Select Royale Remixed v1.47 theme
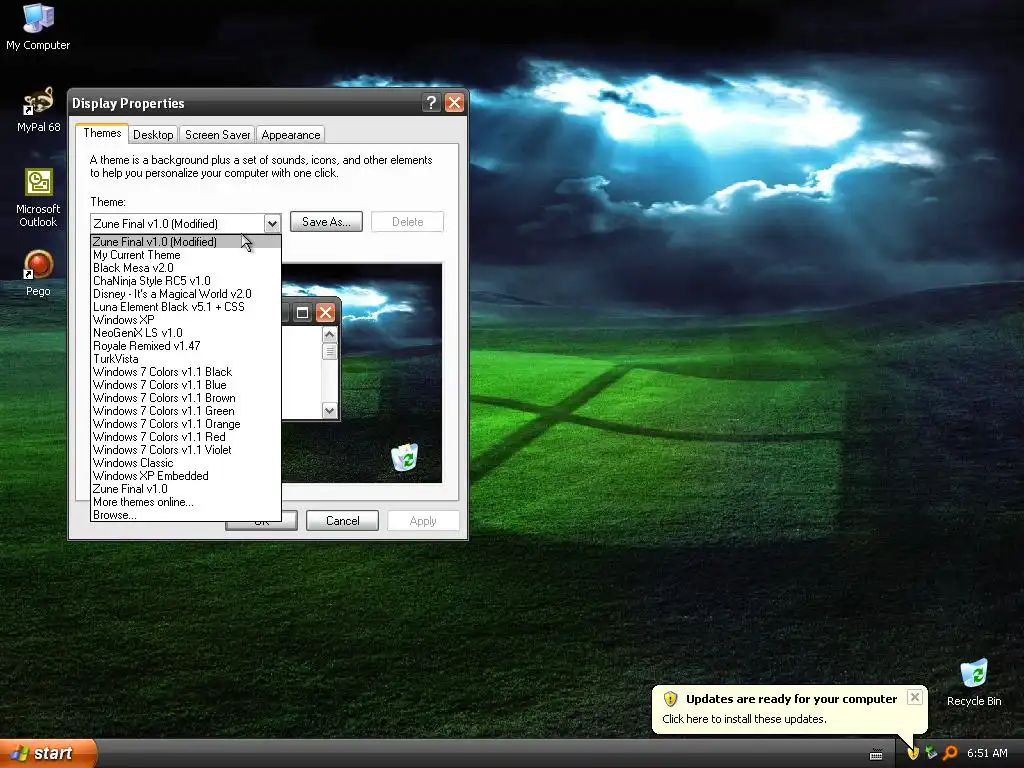Viewport: 1024px width, 768px height. click(186, 346)
